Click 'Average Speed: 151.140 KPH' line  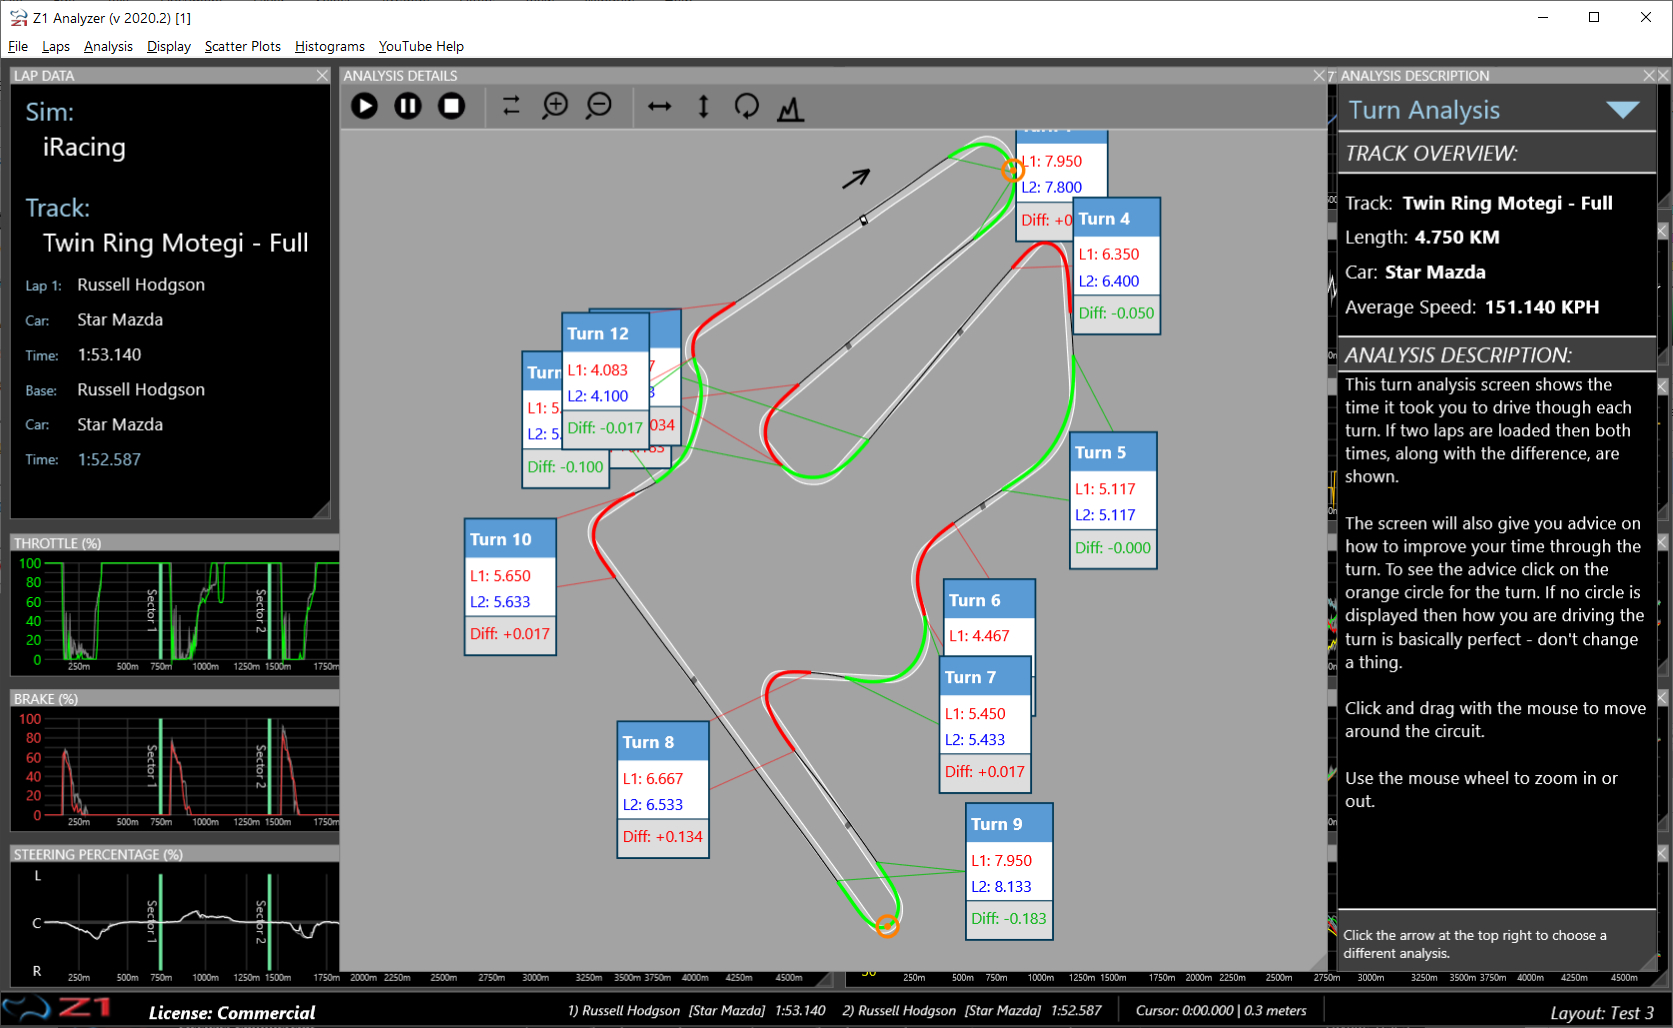click(x=1472, y=307)
